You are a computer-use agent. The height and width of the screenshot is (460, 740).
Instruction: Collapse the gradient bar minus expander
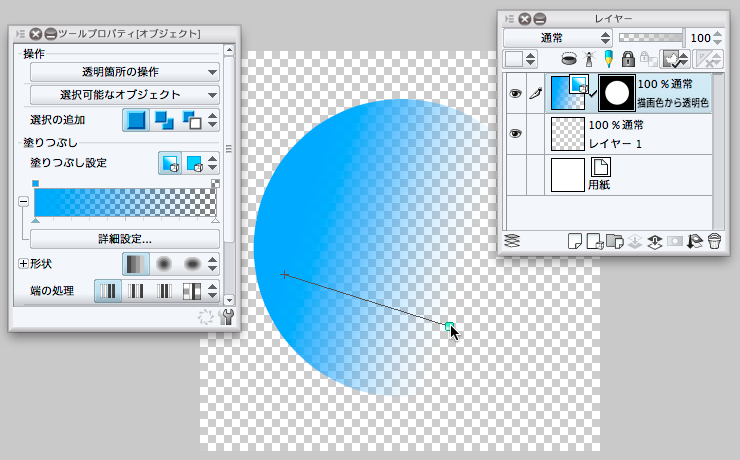23,201
